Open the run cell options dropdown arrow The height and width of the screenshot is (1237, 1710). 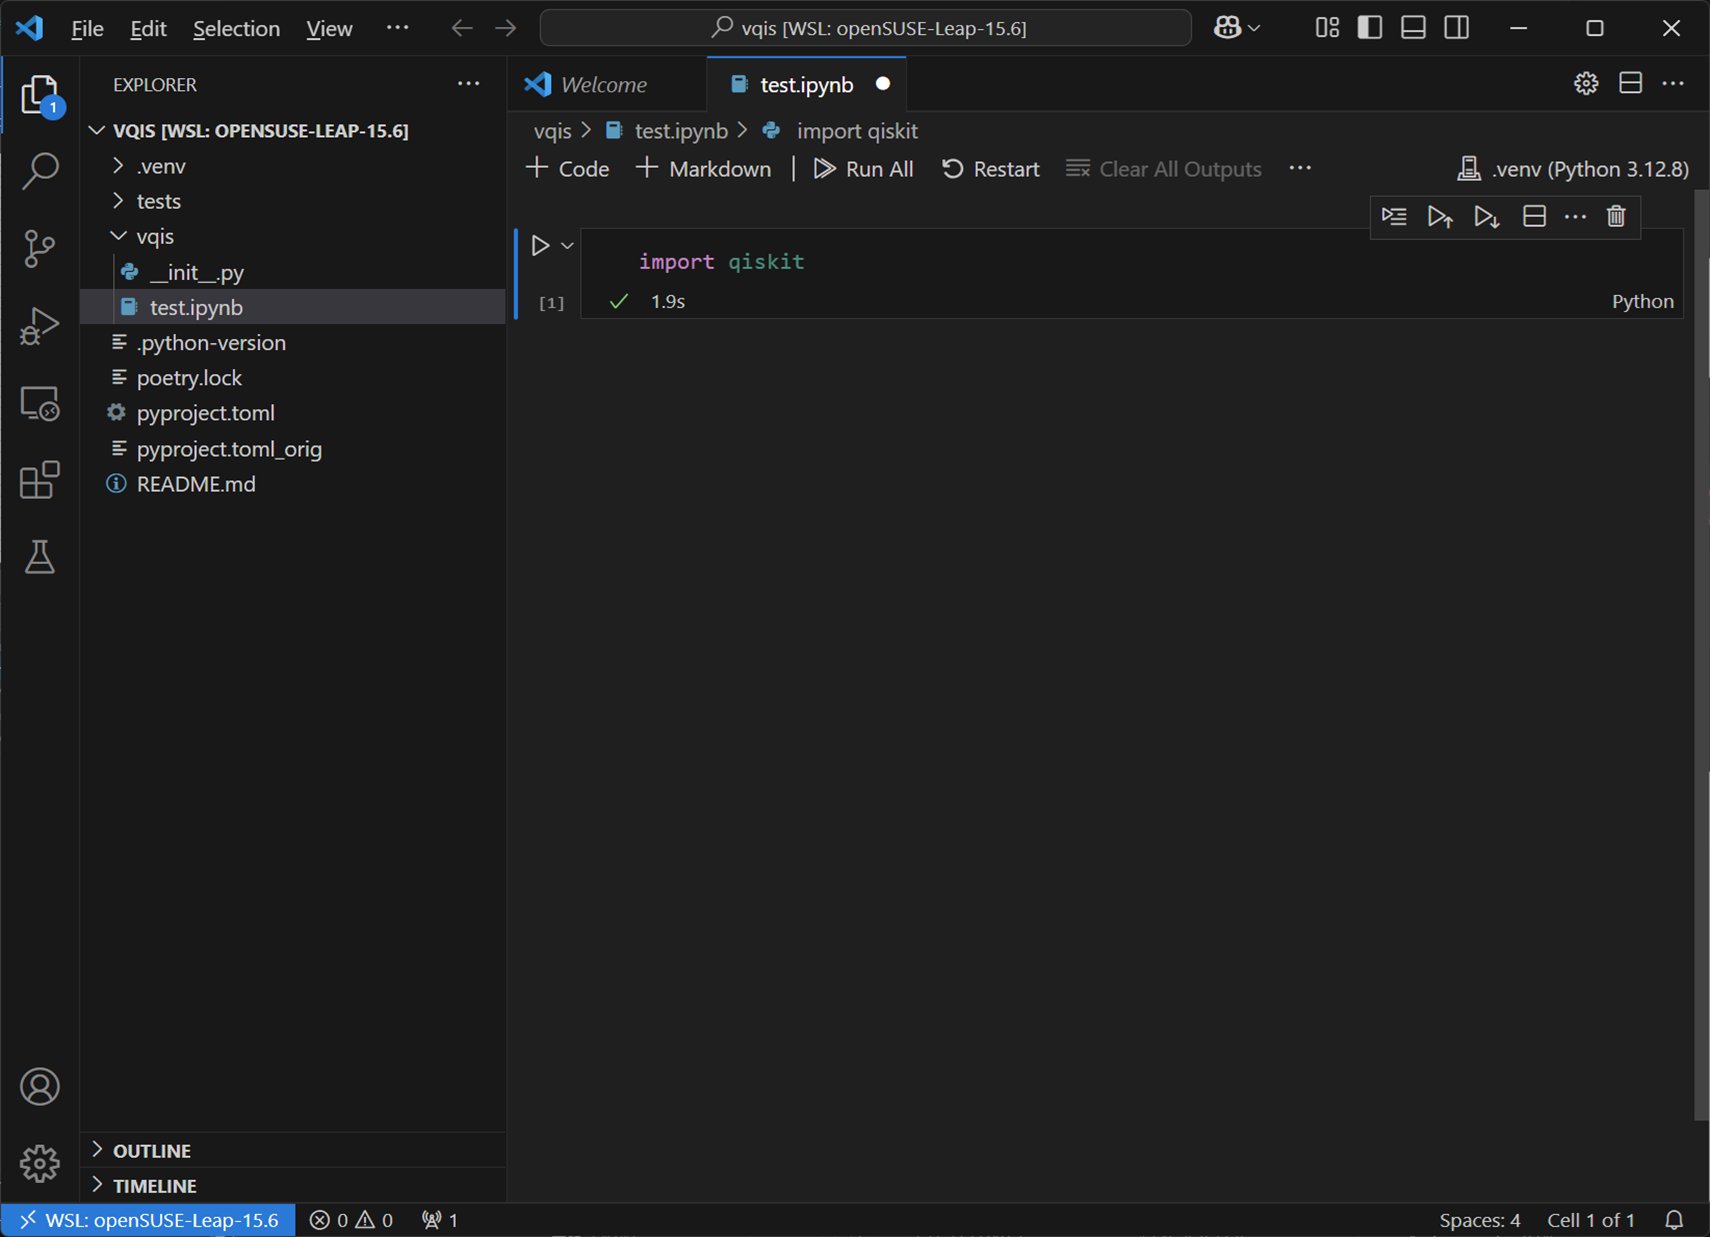pyautogui.click(x=567, y=245)
